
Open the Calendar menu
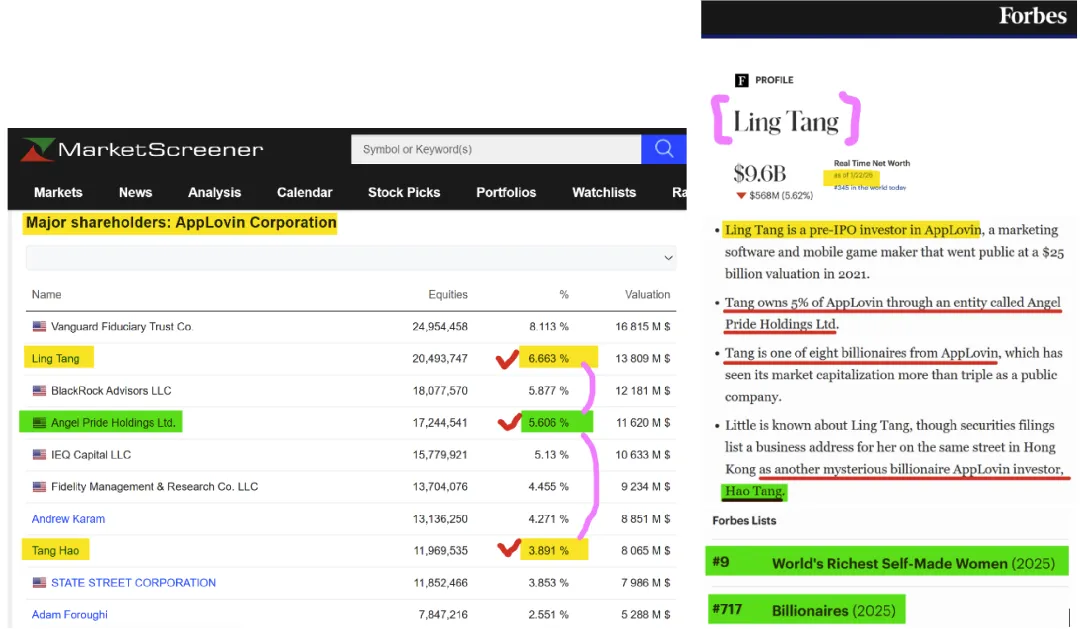click(x=304, y=192)
